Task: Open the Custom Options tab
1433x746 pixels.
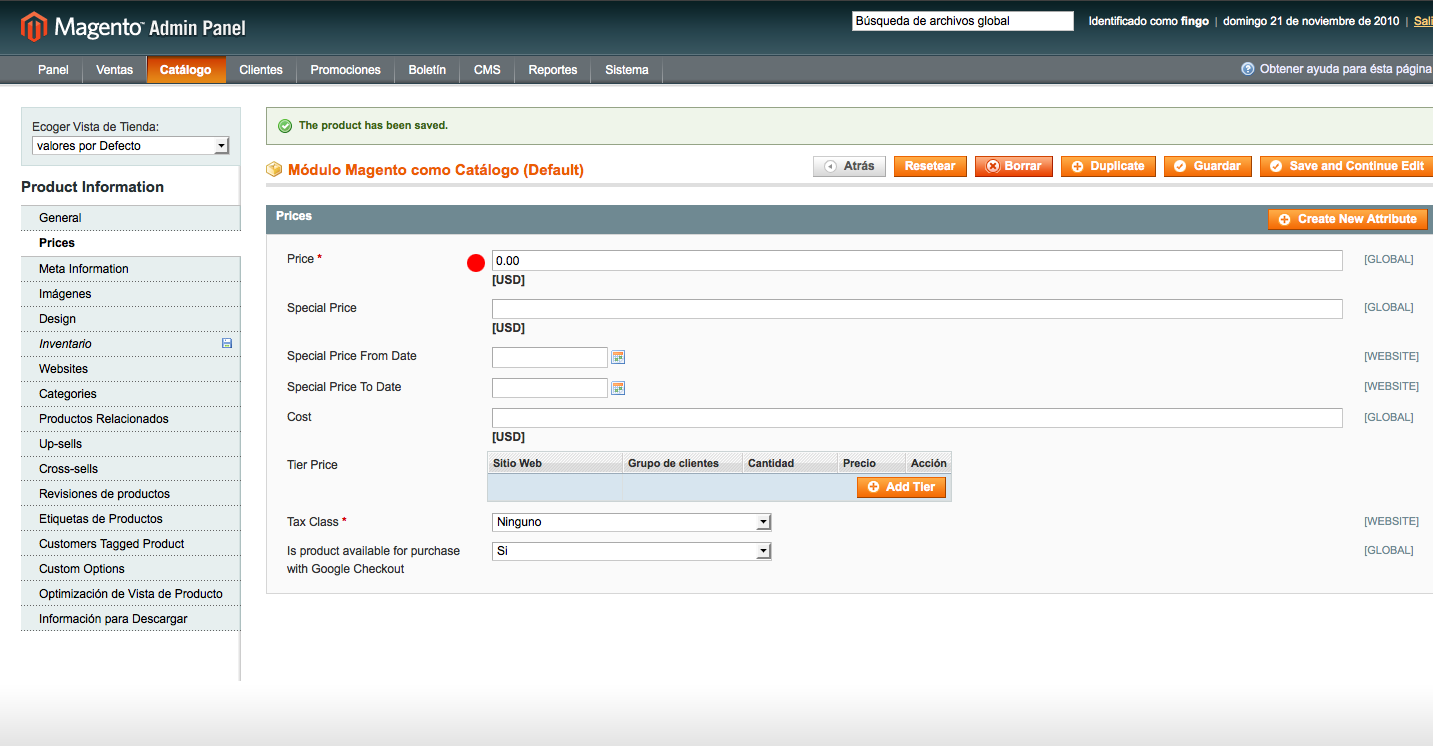Action: pyautogui.click(x=131, y=569)
